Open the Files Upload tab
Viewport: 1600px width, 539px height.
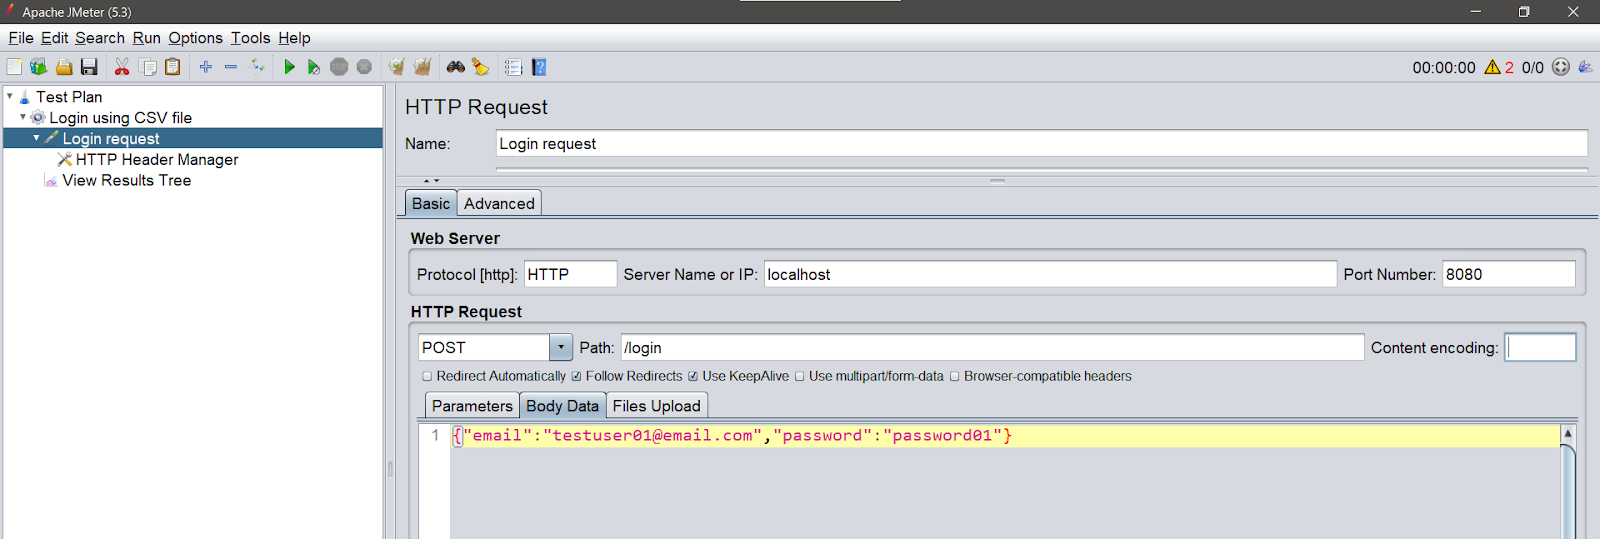(x=656, y=405)
